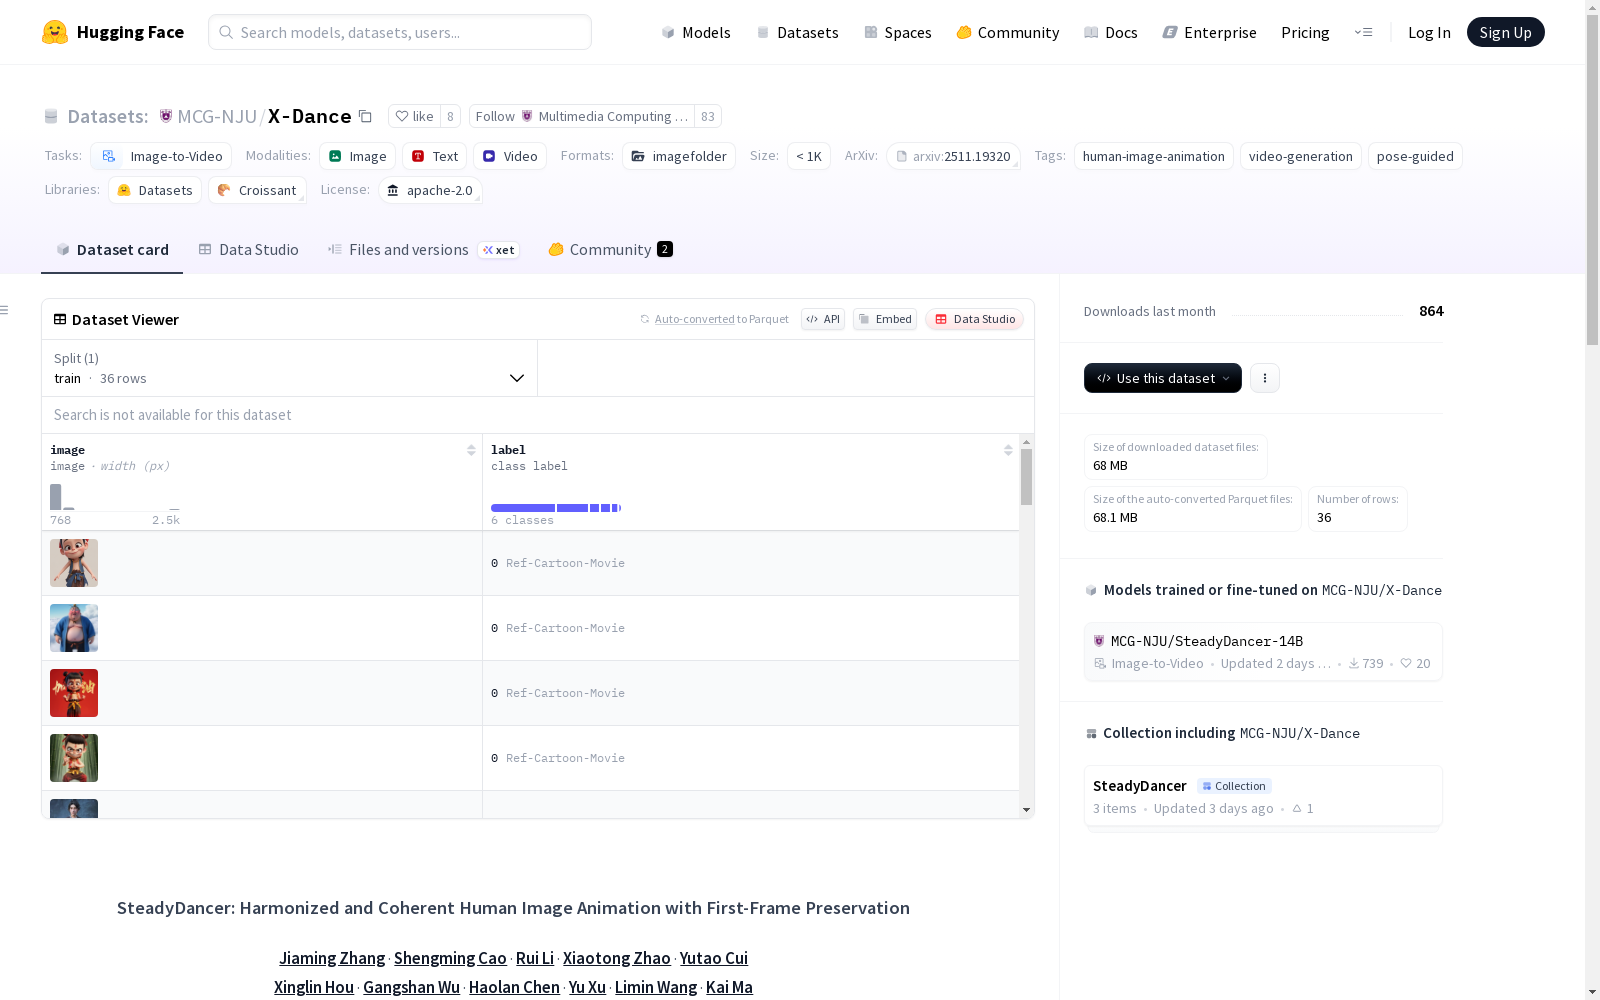Filter by Video modality tag
The height and width of the screenshot is (1000, 1600).
(x=510, y=156)
